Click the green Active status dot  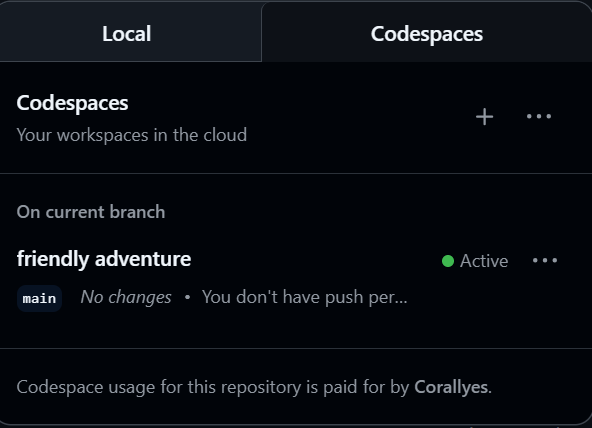point(448,261)
